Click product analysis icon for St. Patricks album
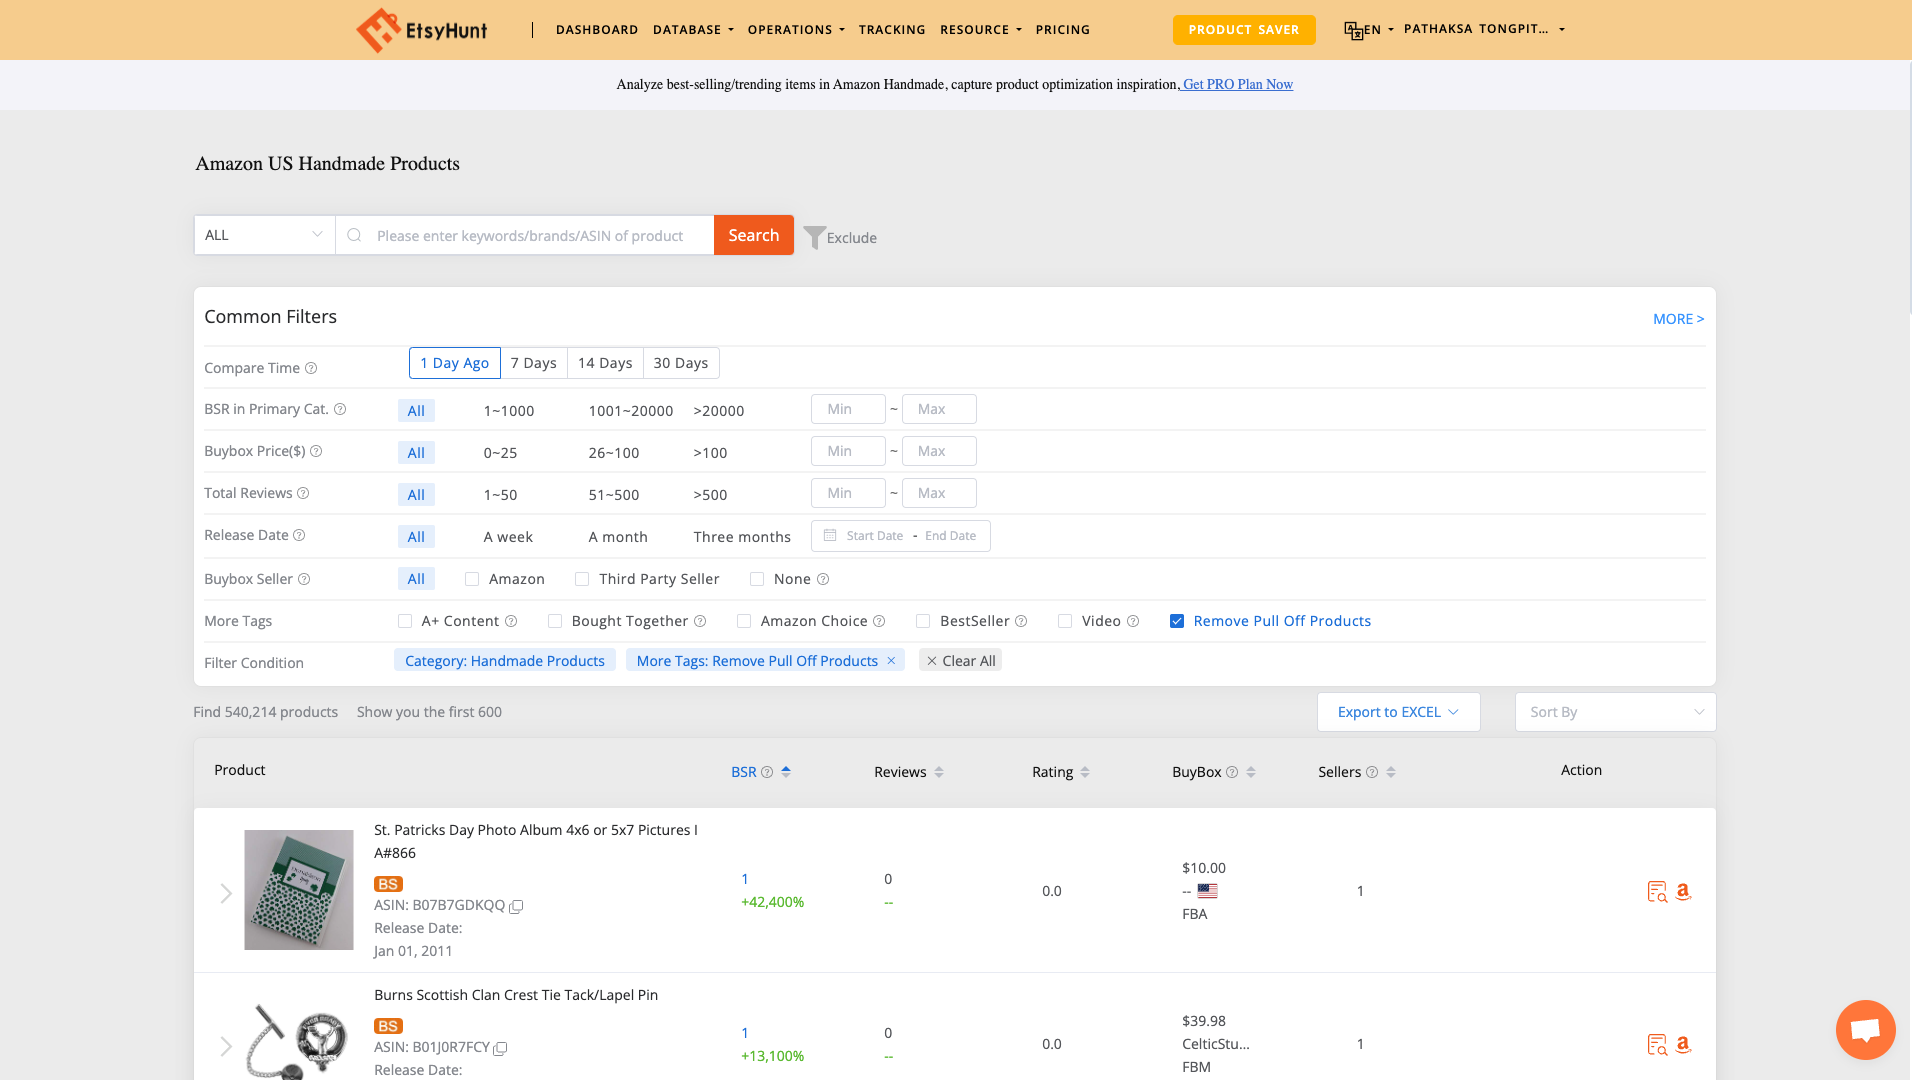This screenshot has height=1080, width=1912. click(1657, 891)
